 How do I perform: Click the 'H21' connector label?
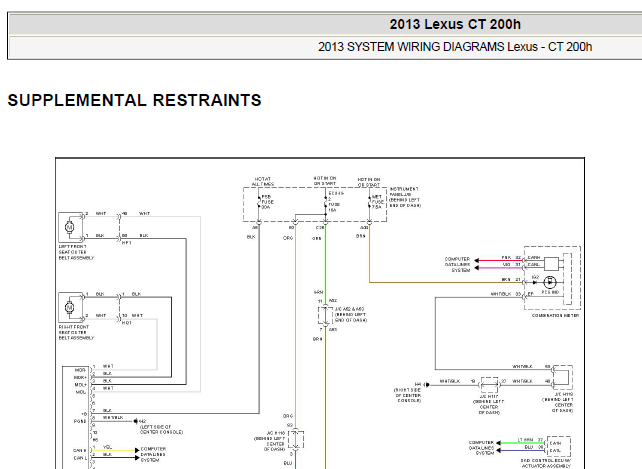127,323
